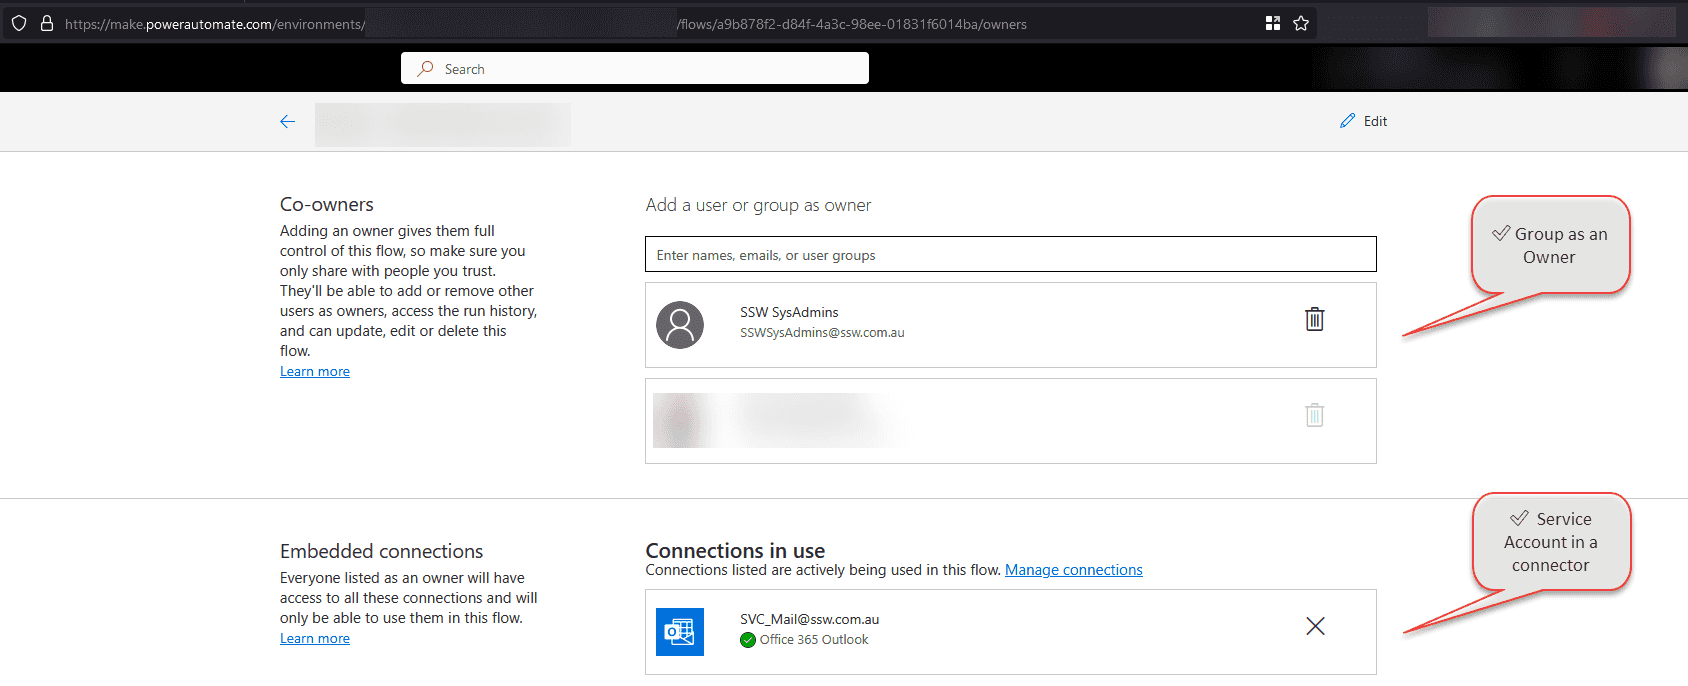Delete SSW SysAdmins owner with trash icon
This screenshot has height=686, width=1688.
1314,319
